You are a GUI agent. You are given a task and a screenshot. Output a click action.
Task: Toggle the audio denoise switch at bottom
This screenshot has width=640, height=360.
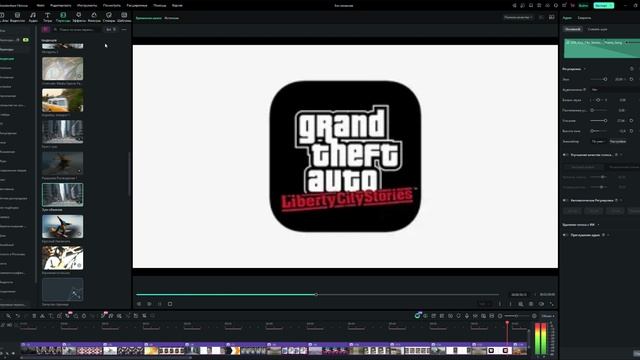565,235
